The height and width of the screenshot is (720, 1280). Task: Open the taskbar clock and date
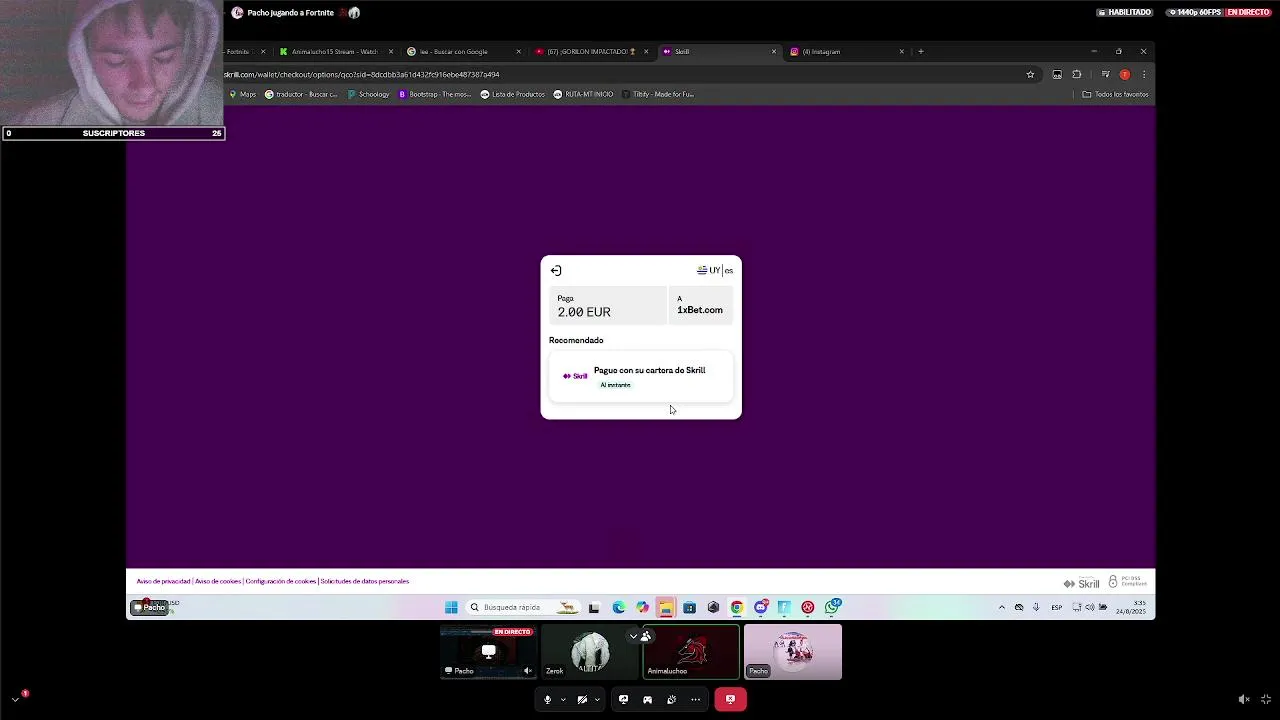pyautogui.click(x=1131, y=607)
